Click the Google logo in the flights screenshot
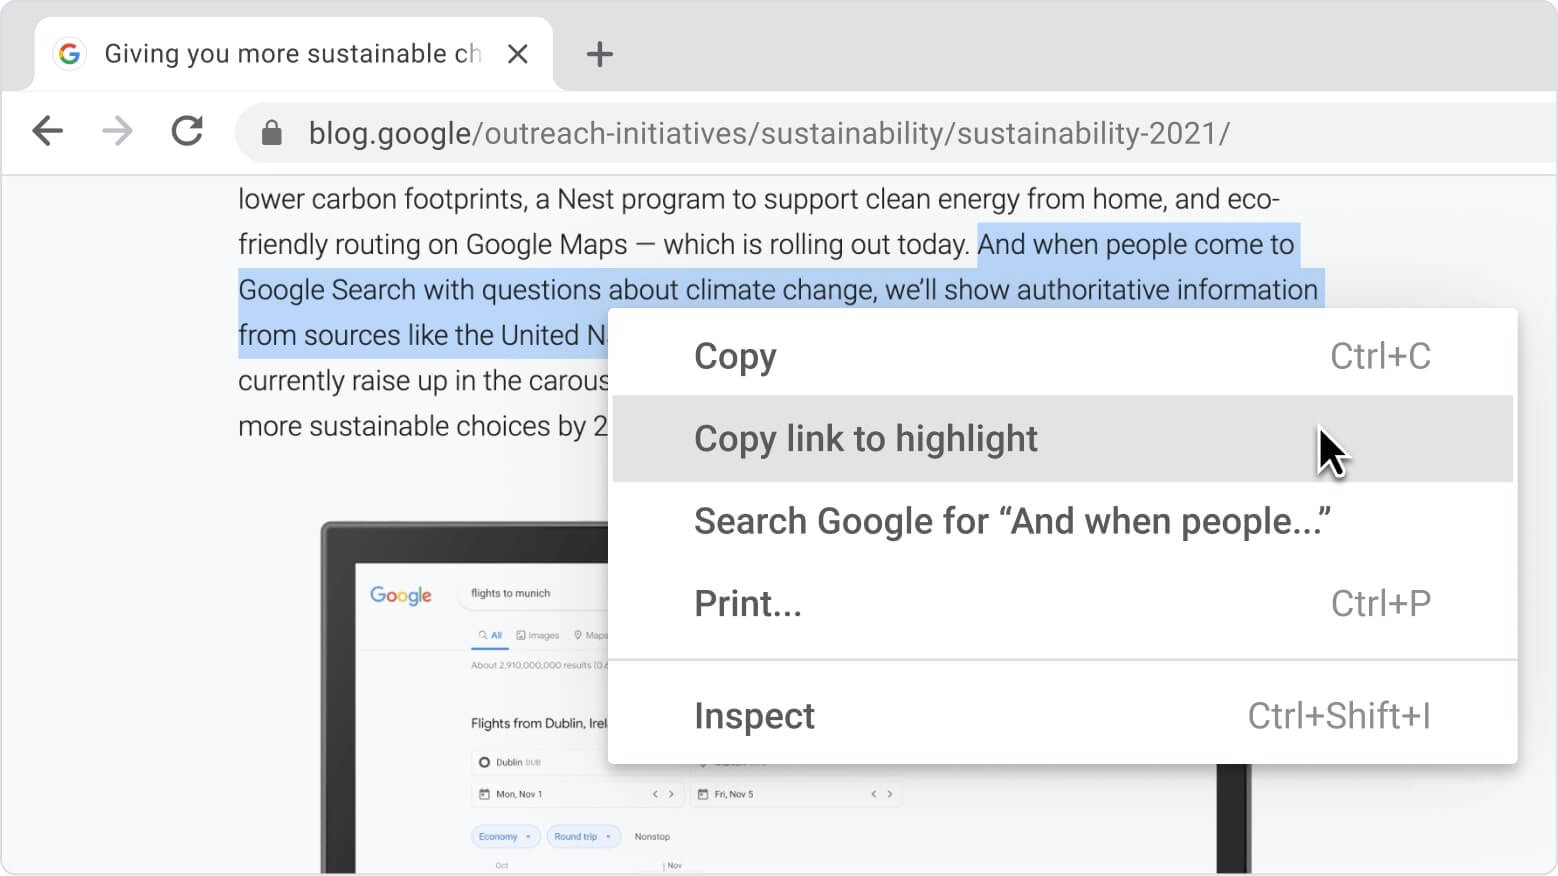 pos(400,595)
